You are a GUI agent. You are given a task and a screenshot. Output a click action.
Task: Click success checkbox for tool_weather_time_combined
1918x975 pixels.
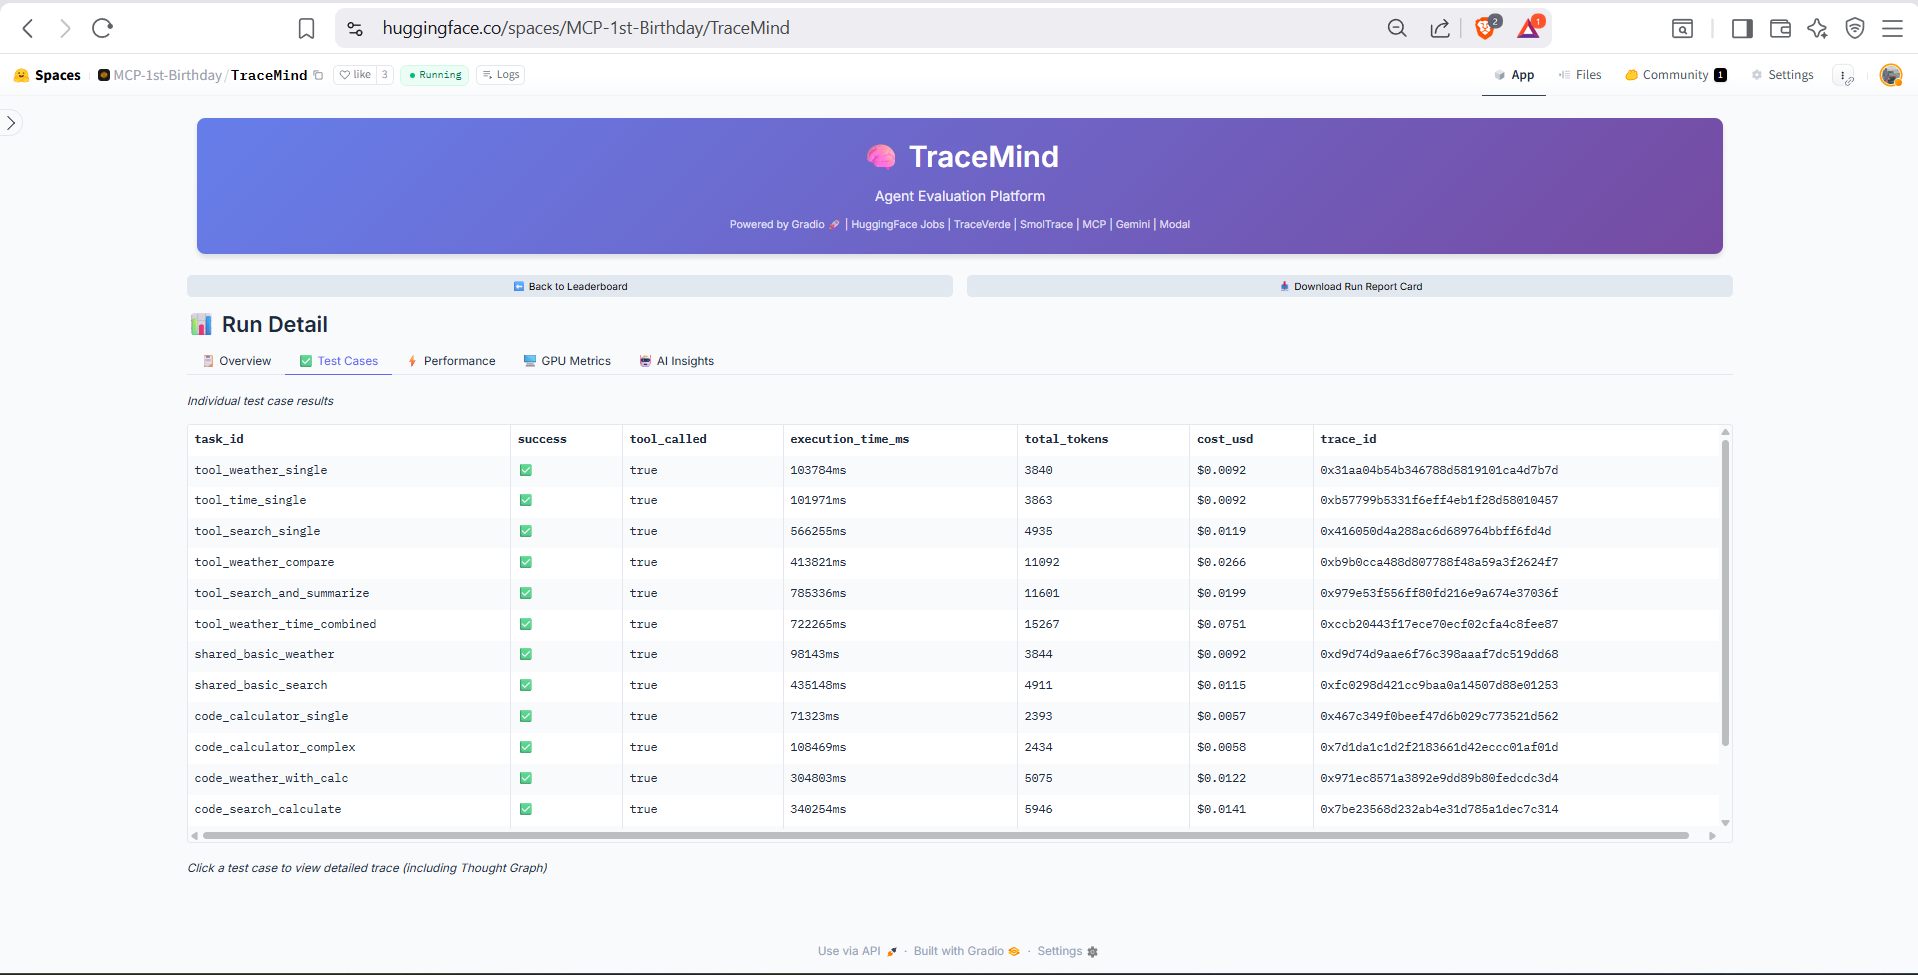pos(526,624)
